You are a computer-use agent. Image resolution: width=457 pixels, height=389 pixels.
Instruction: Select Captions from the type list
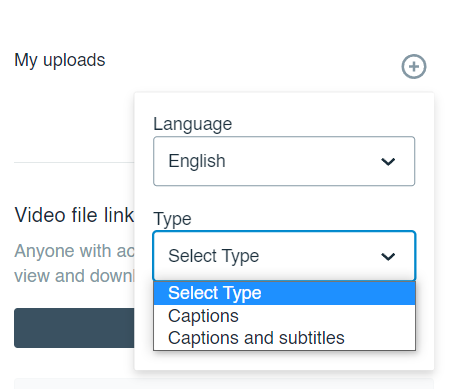pyautogui.click(x=284, y=316)
